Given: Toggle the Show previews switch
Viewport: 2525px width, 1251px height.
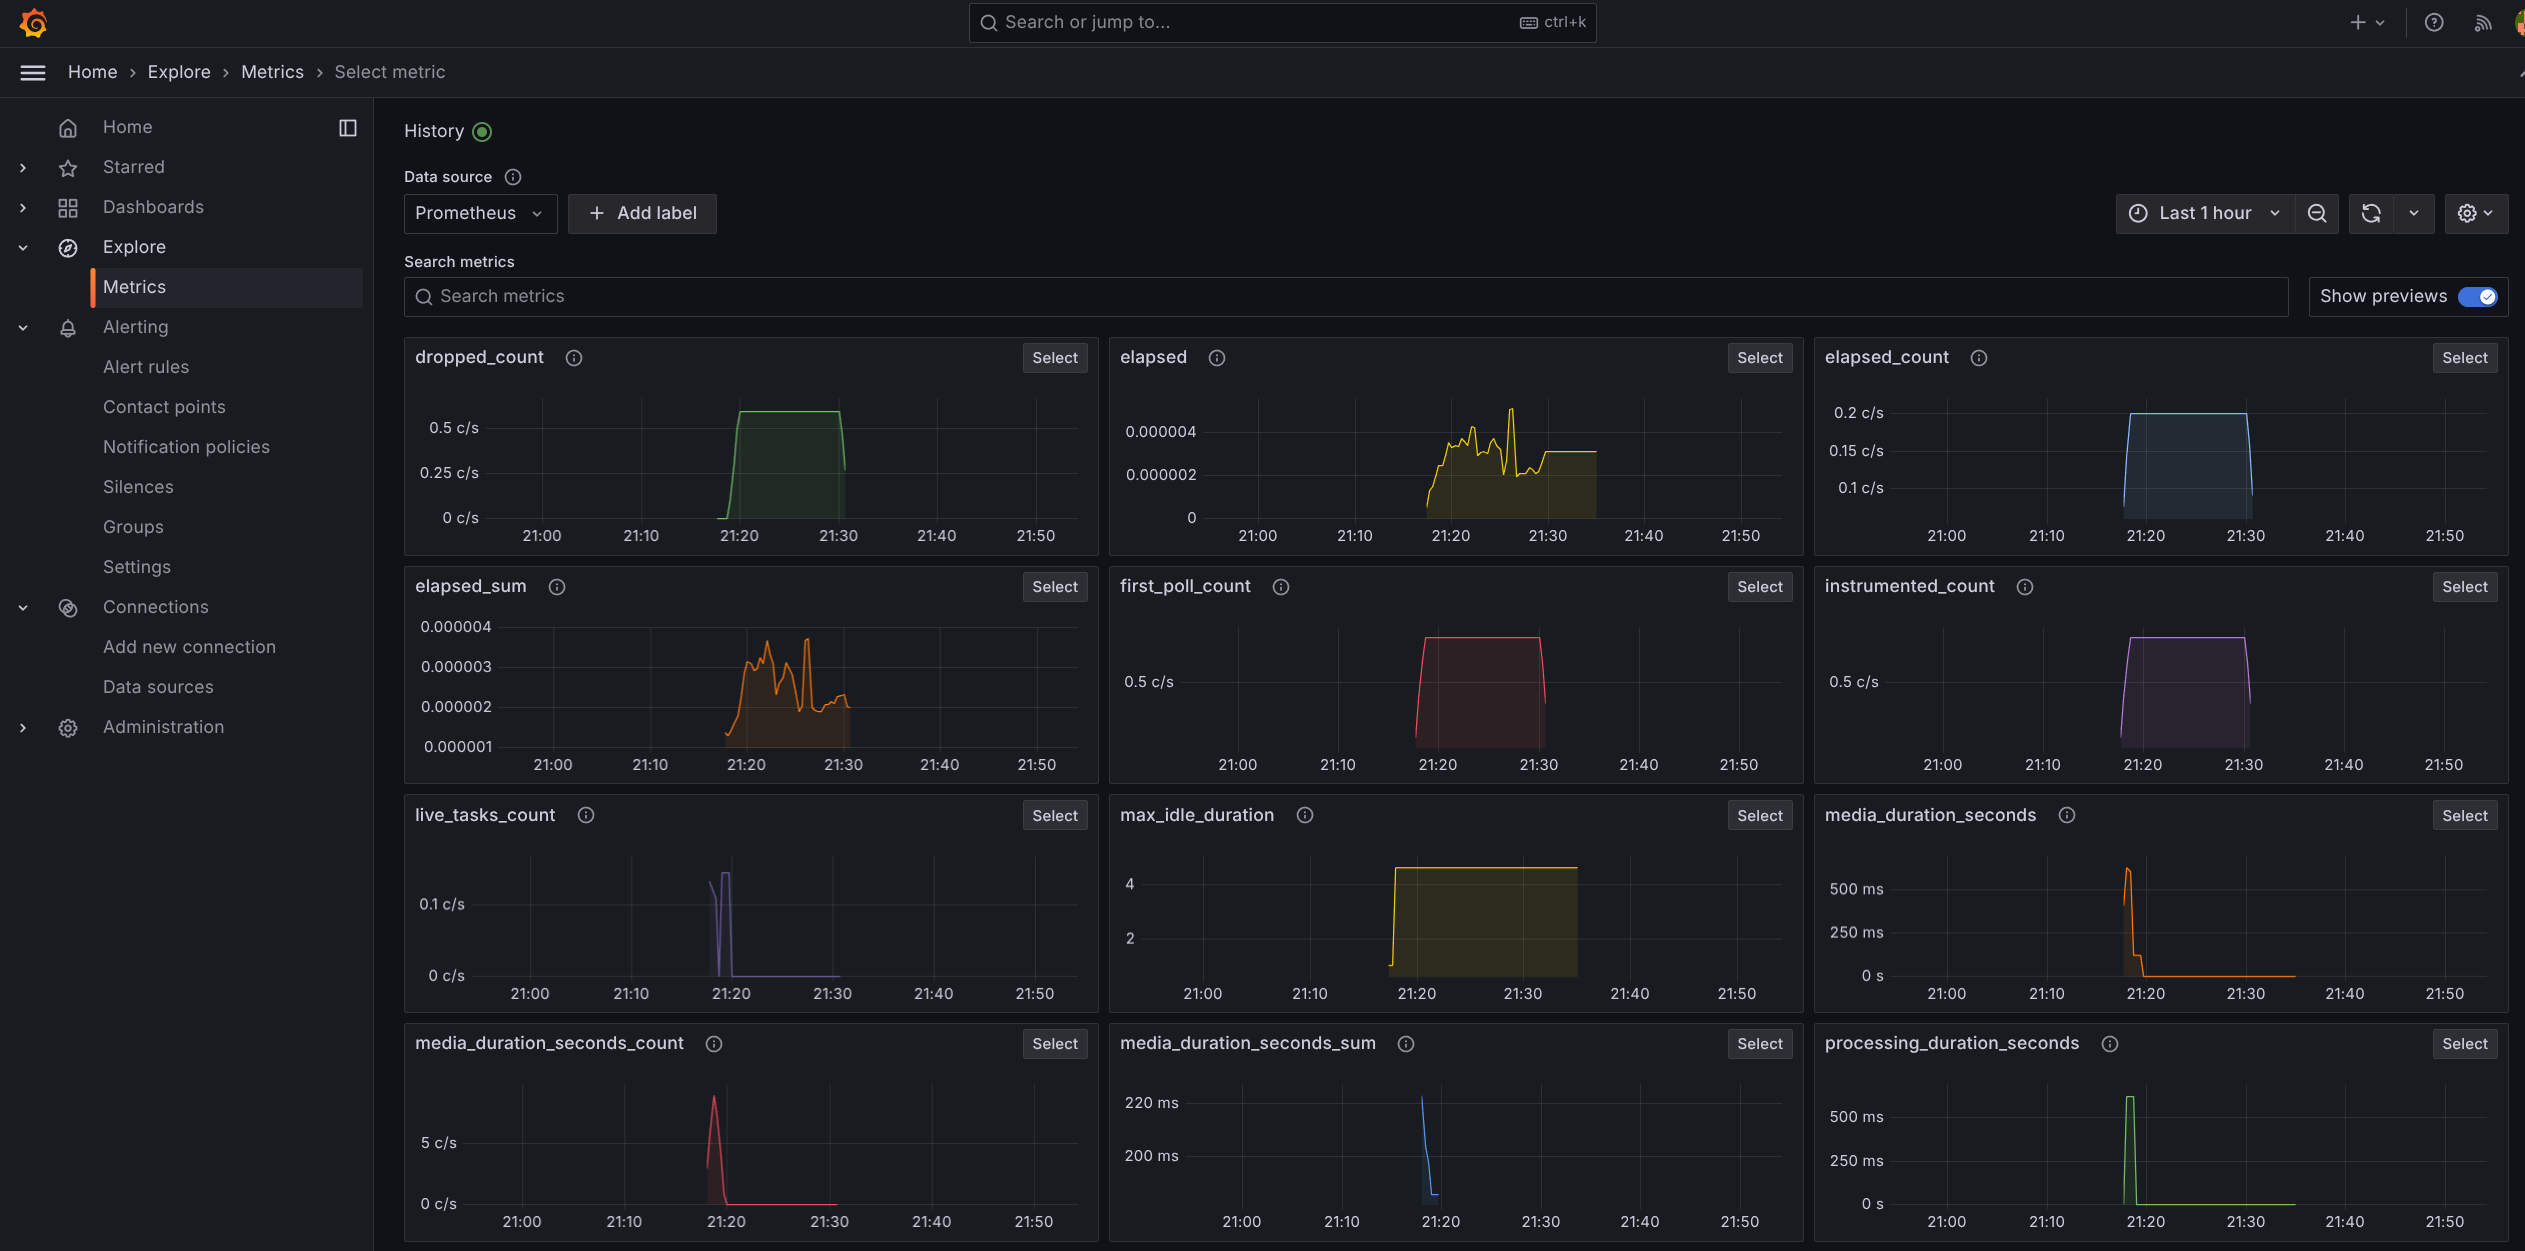Looking at the screenshot, I should pos(2478,296).
